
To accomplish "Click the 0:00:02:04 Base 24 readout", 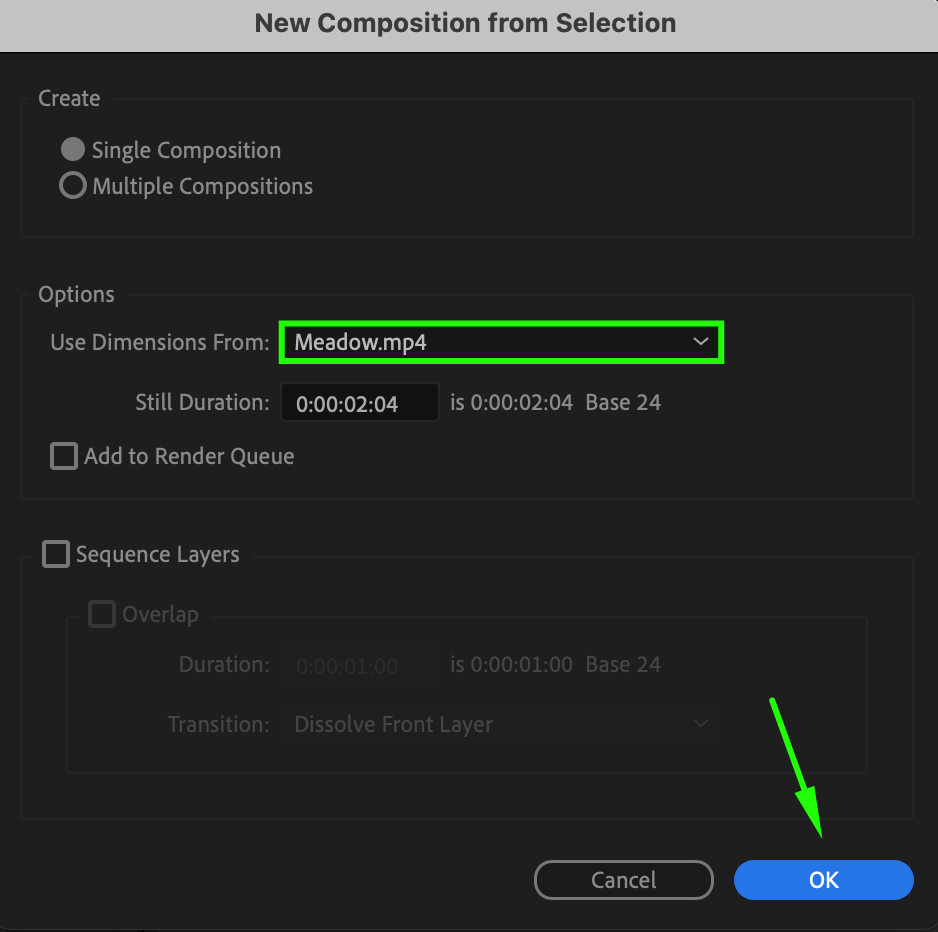I will point(555,403).
